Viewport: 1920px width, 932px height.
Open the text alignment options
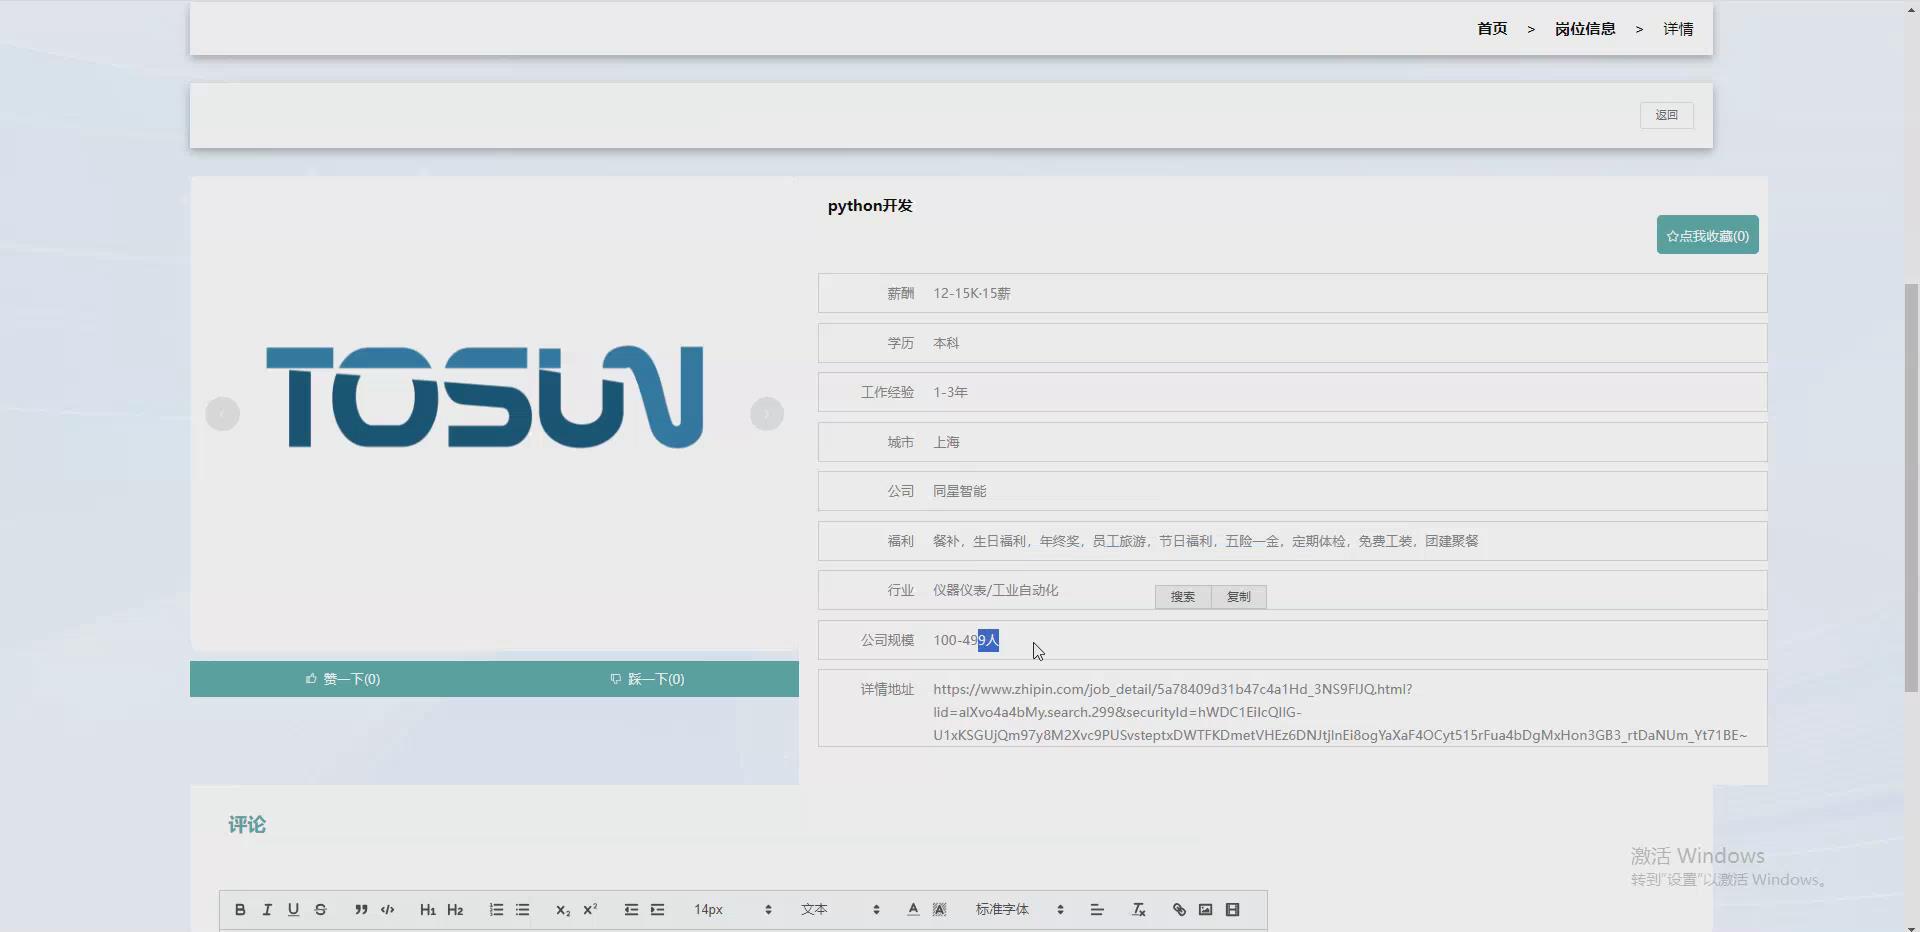(x=1097, y=910)
